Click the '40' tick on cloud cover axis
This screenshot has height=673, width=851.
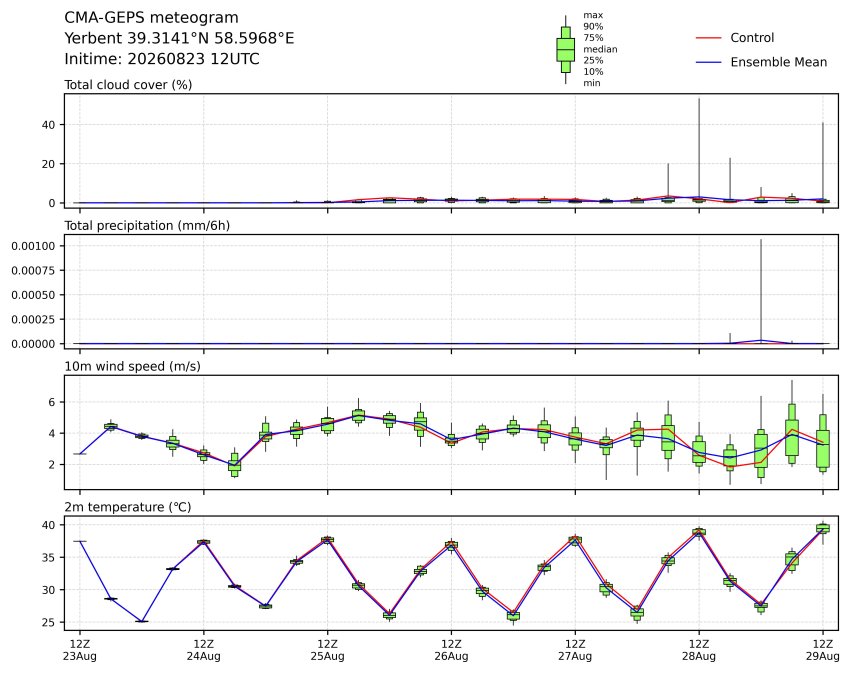49,125
